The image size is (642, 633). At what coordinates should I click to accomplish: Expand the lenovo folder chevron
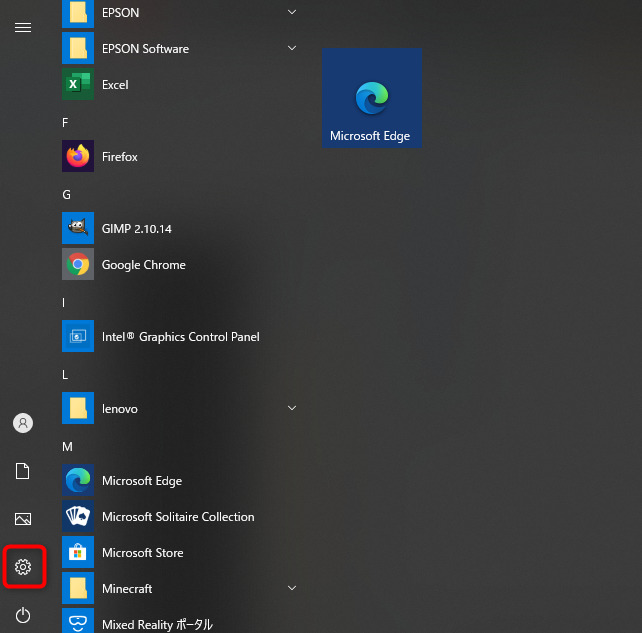pyautogui.click(x=292, y=408)
